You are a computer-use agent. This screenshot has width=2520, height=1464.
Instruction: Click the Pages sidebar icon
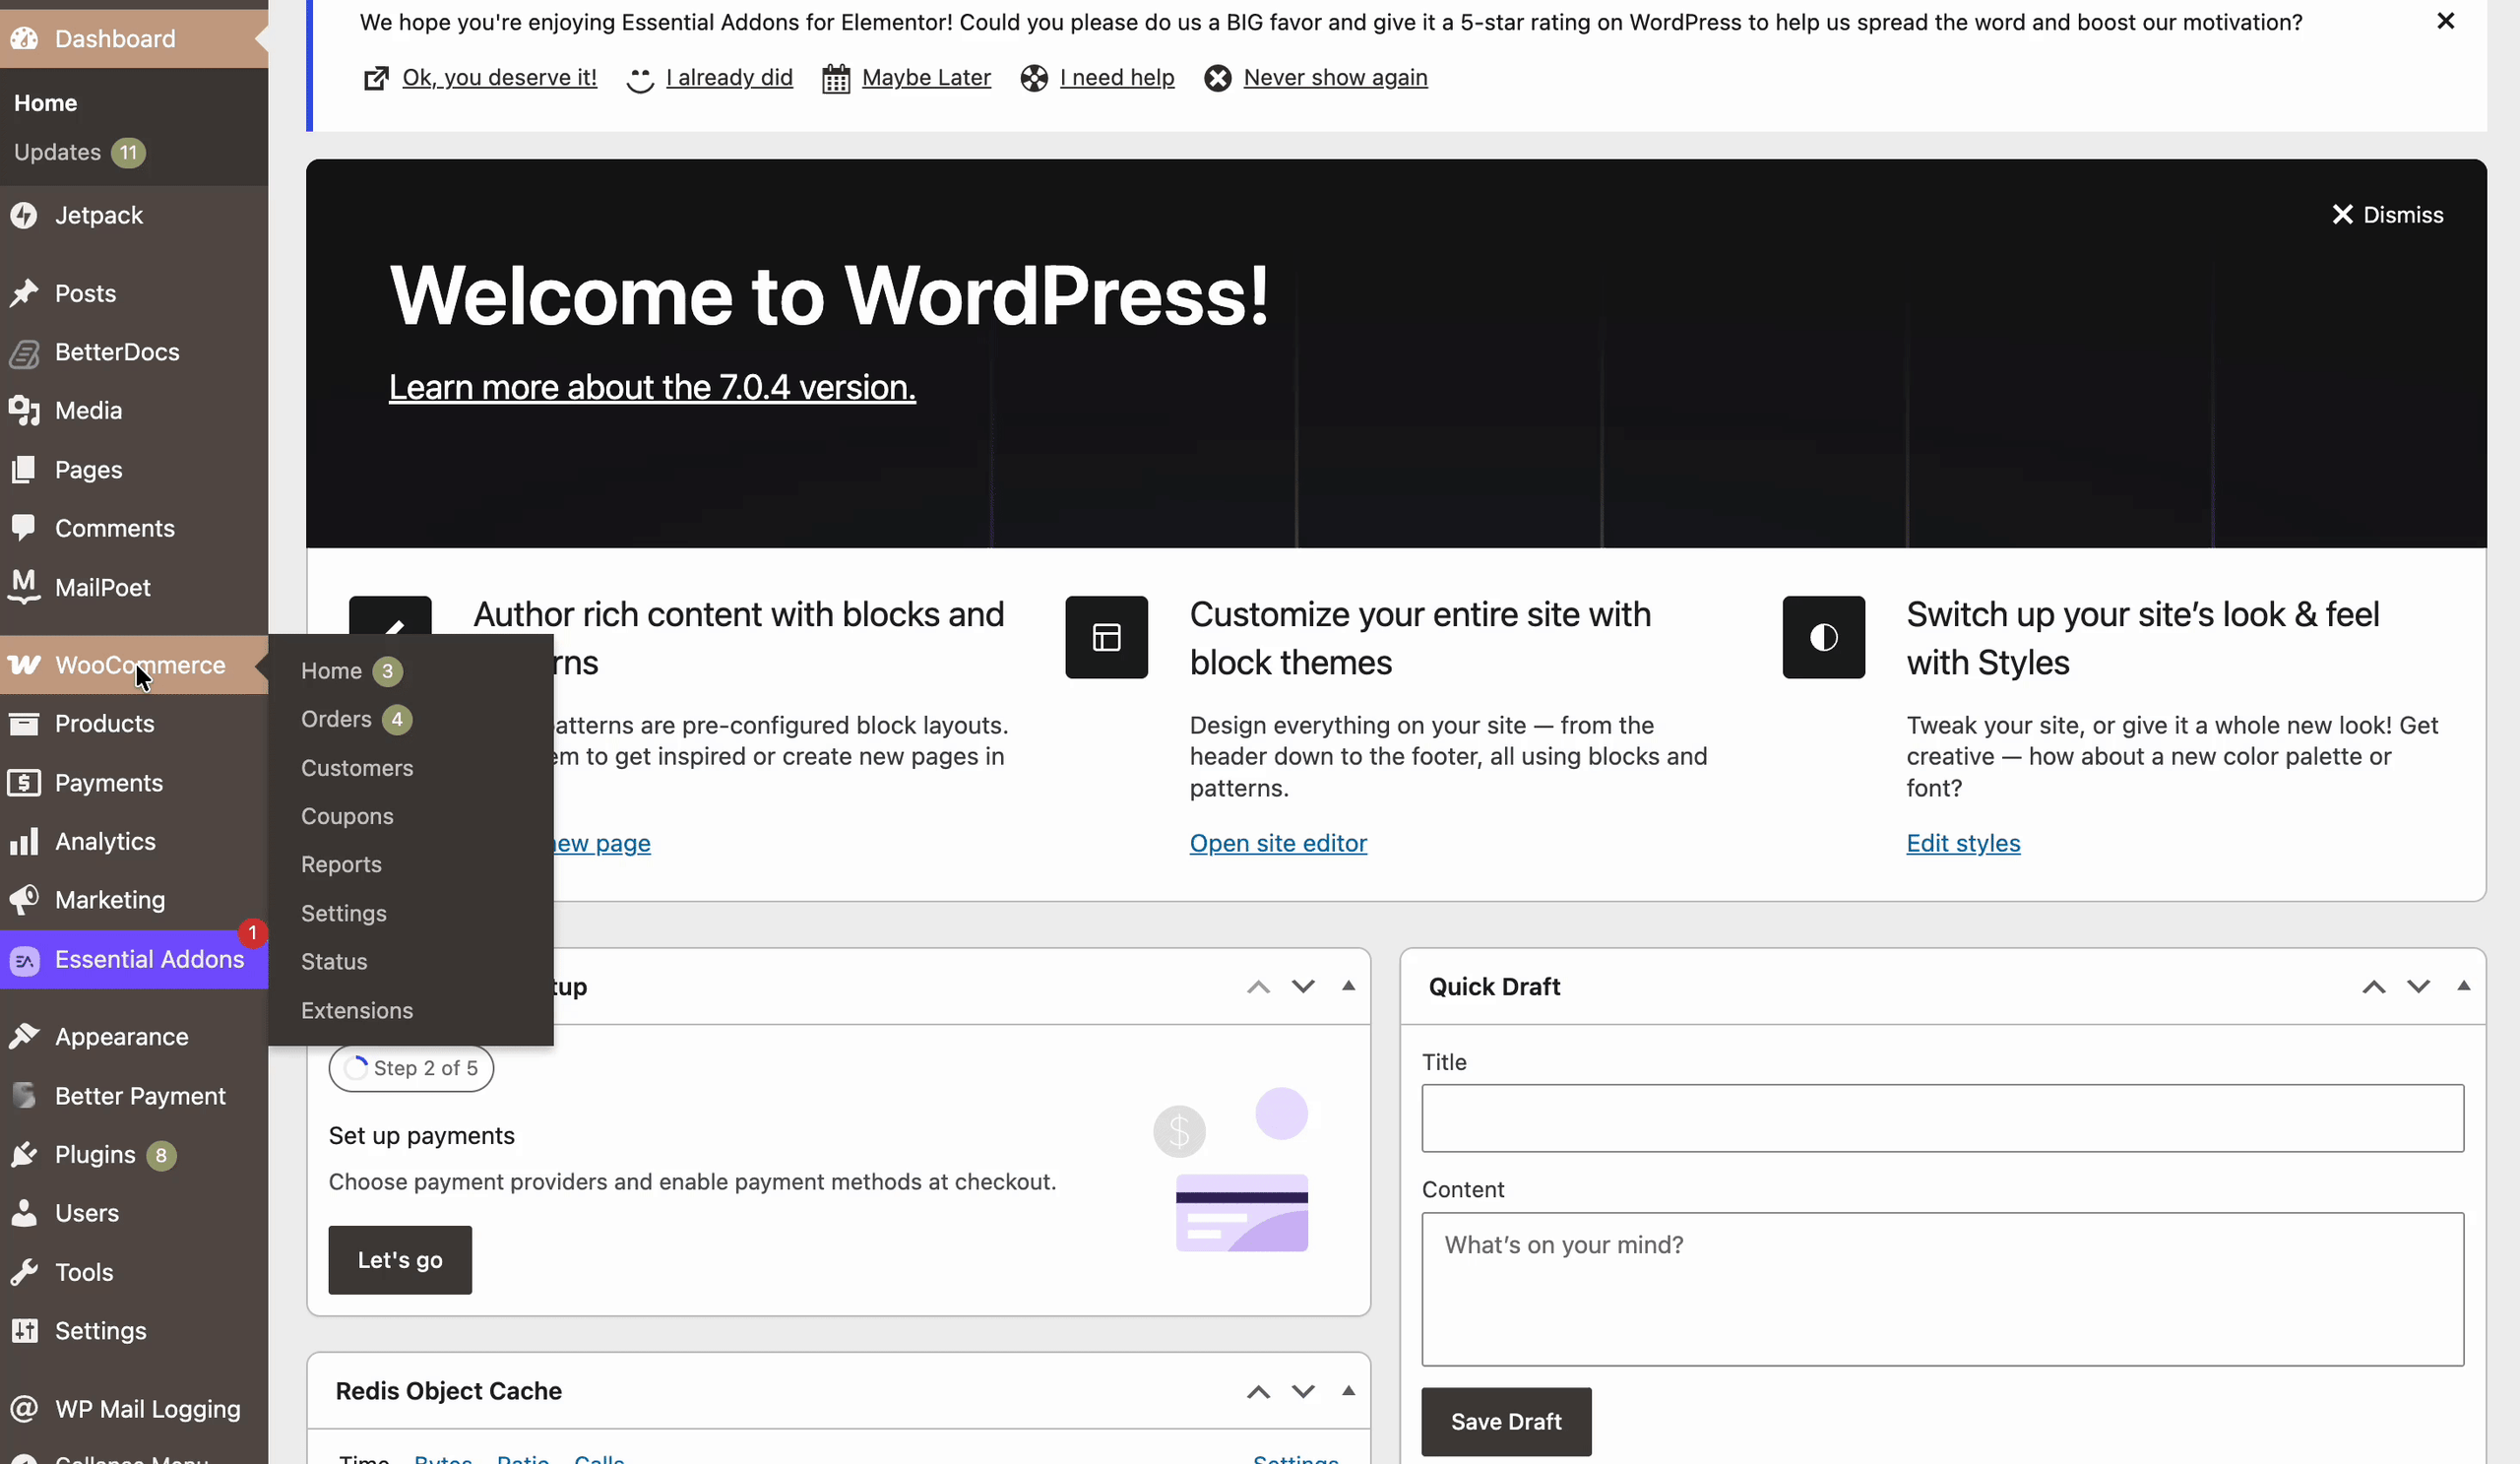[24, 469]
